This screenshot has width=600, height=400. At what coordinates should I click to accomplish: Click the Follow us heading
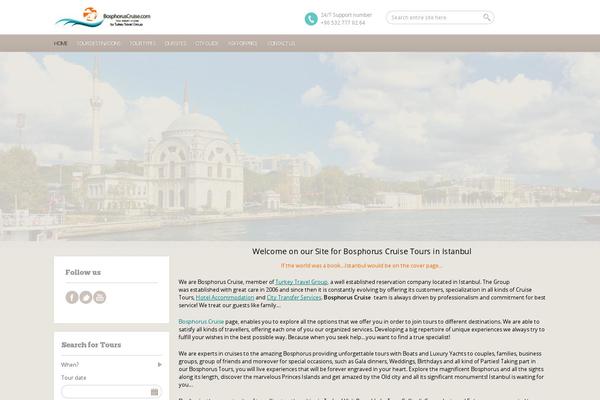[83, 272]
